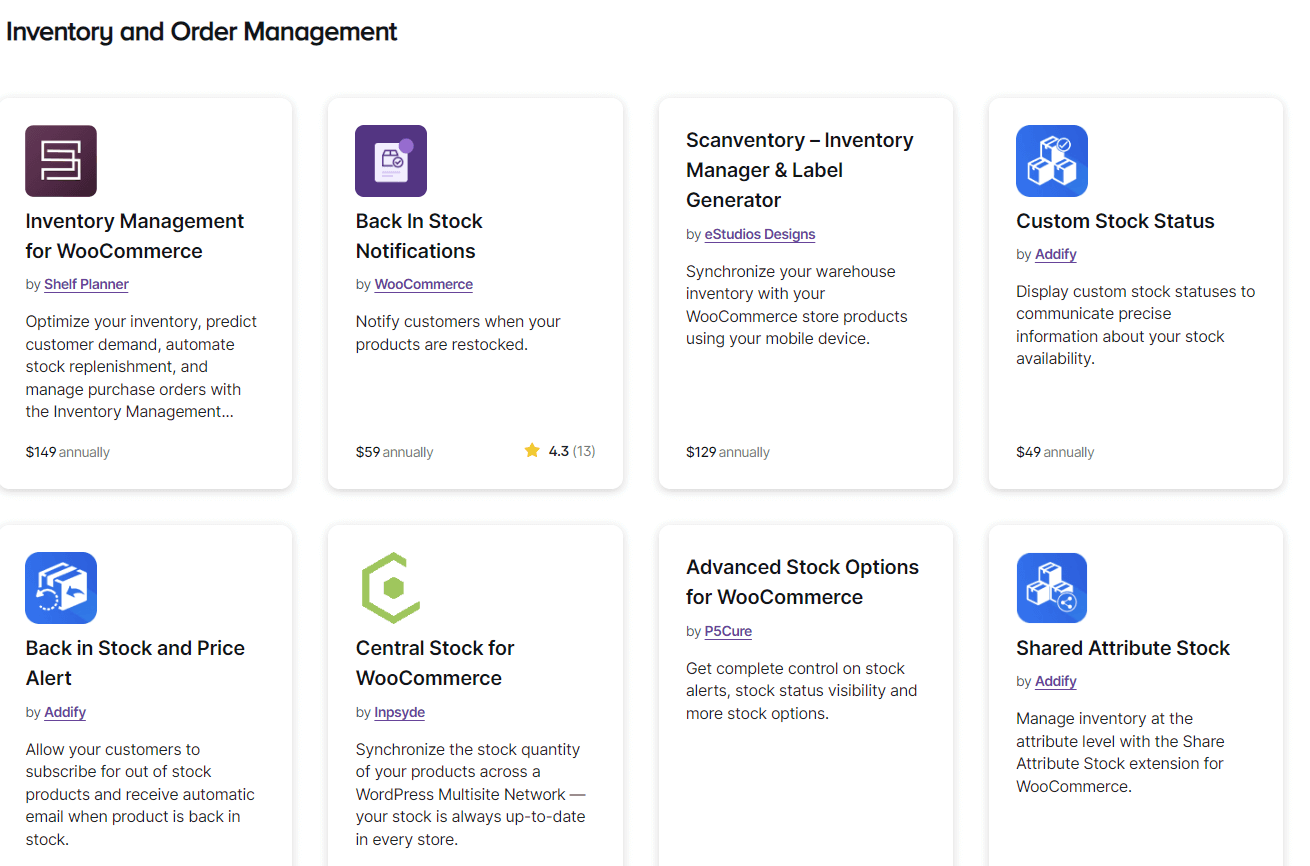Open Scanventory Inventory Manager & Label Generator title
This screenshot has height=866, width=1310.
point(800,170)
